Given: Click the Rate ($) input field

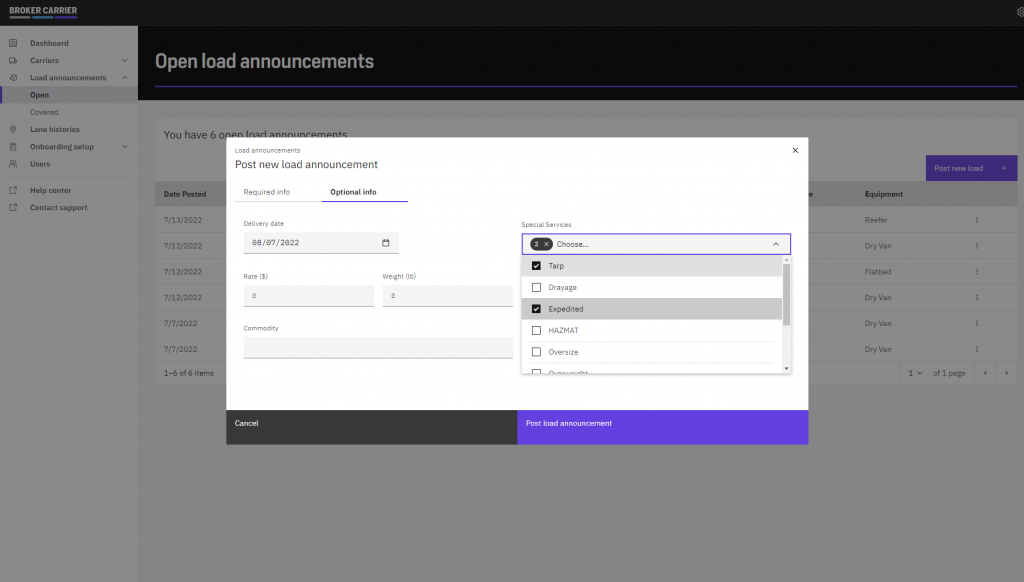Looking at the screenshot, I should [309, 296].
